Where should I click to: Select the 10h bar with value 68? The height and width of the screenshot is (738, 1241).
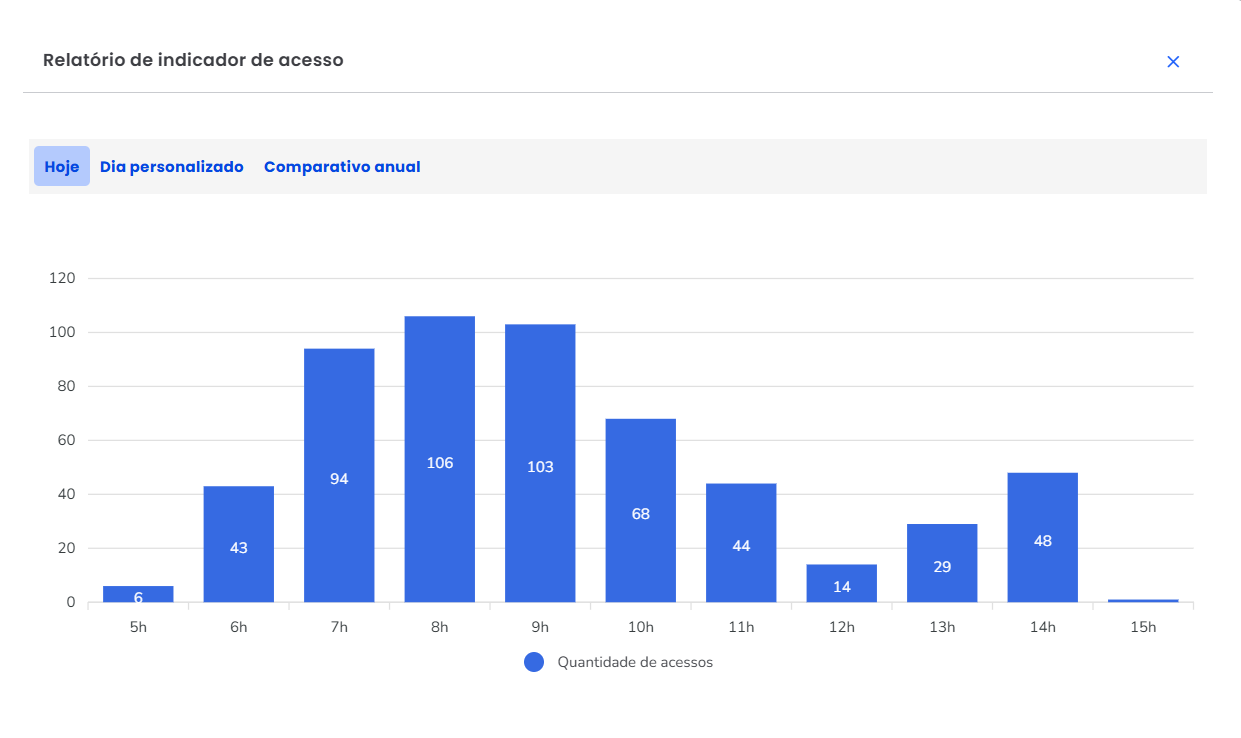coord(641,510)
